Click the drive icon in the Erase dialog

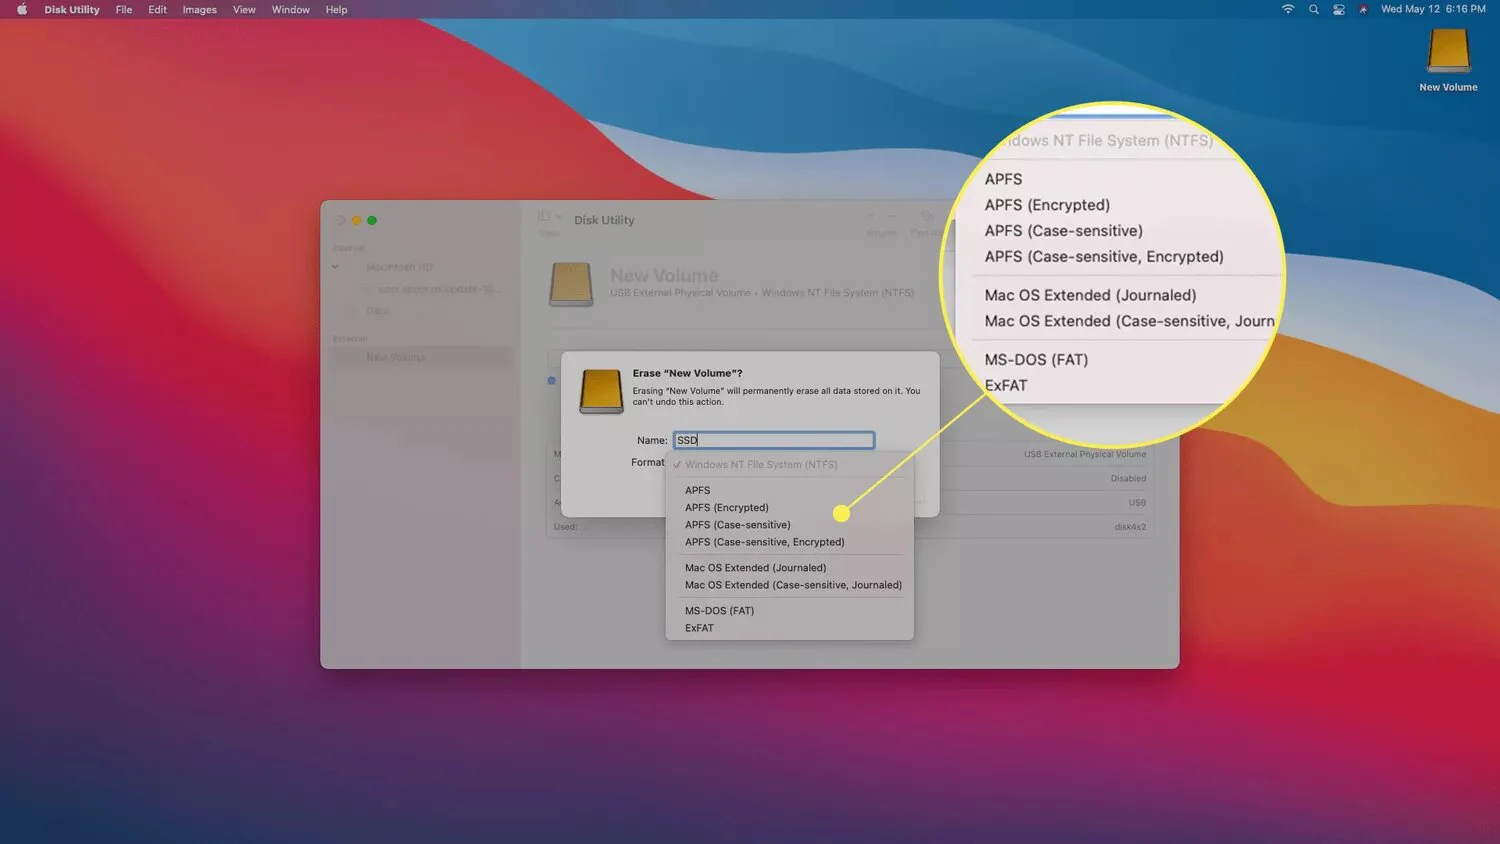pyautogui.click(x=601, y=391)
